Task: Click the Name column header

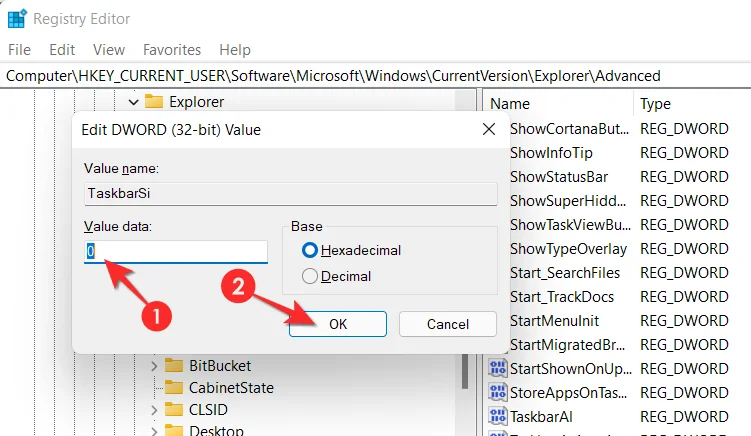Action: click(511, 104)
